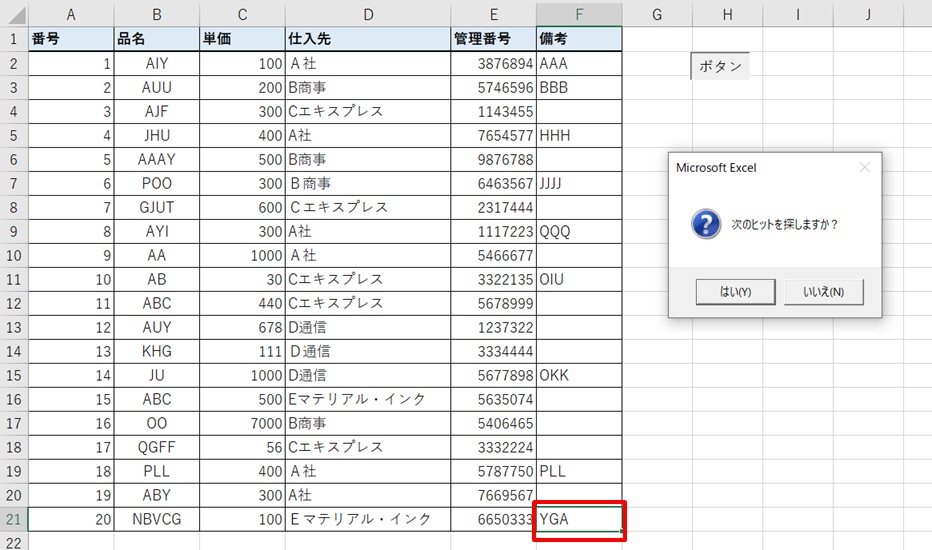Click dialog message 次のヒットを探しますか？
Screen dimensions: 932x550
coord(784,224)
